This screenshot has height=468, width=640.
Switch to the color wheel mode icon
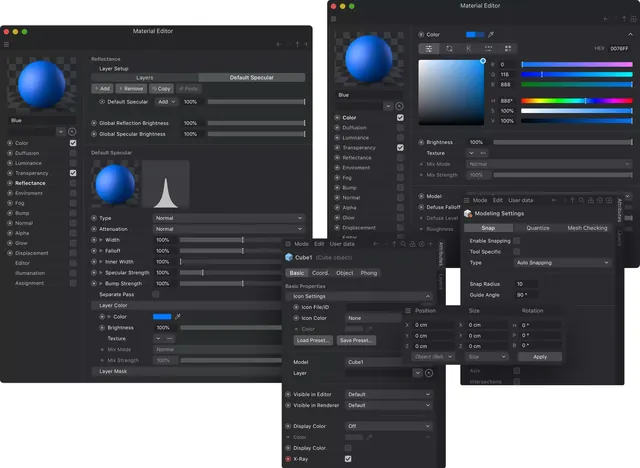coord(449,49)
